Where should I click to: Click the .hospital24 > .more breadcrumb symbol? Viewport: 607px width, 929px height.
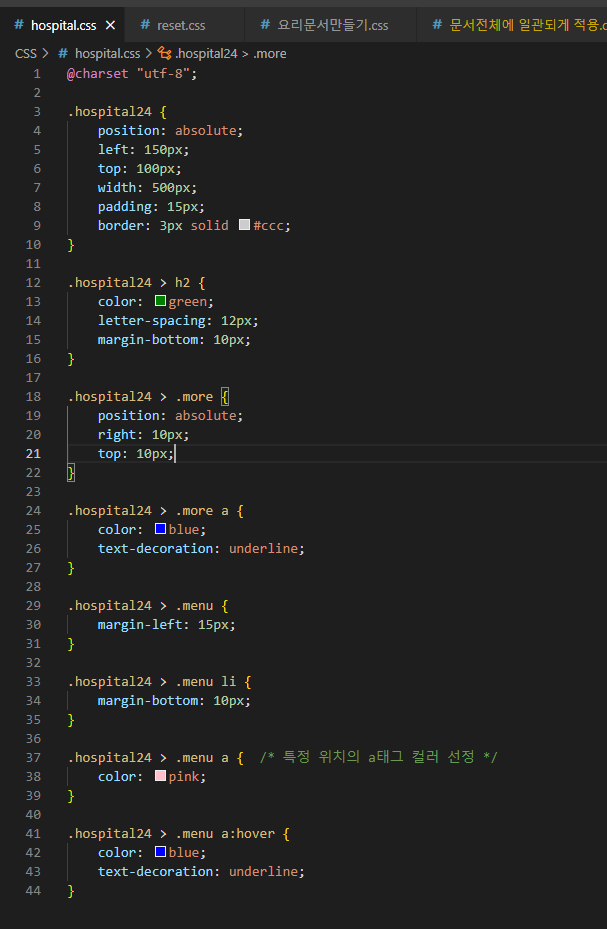pos(222,53)
